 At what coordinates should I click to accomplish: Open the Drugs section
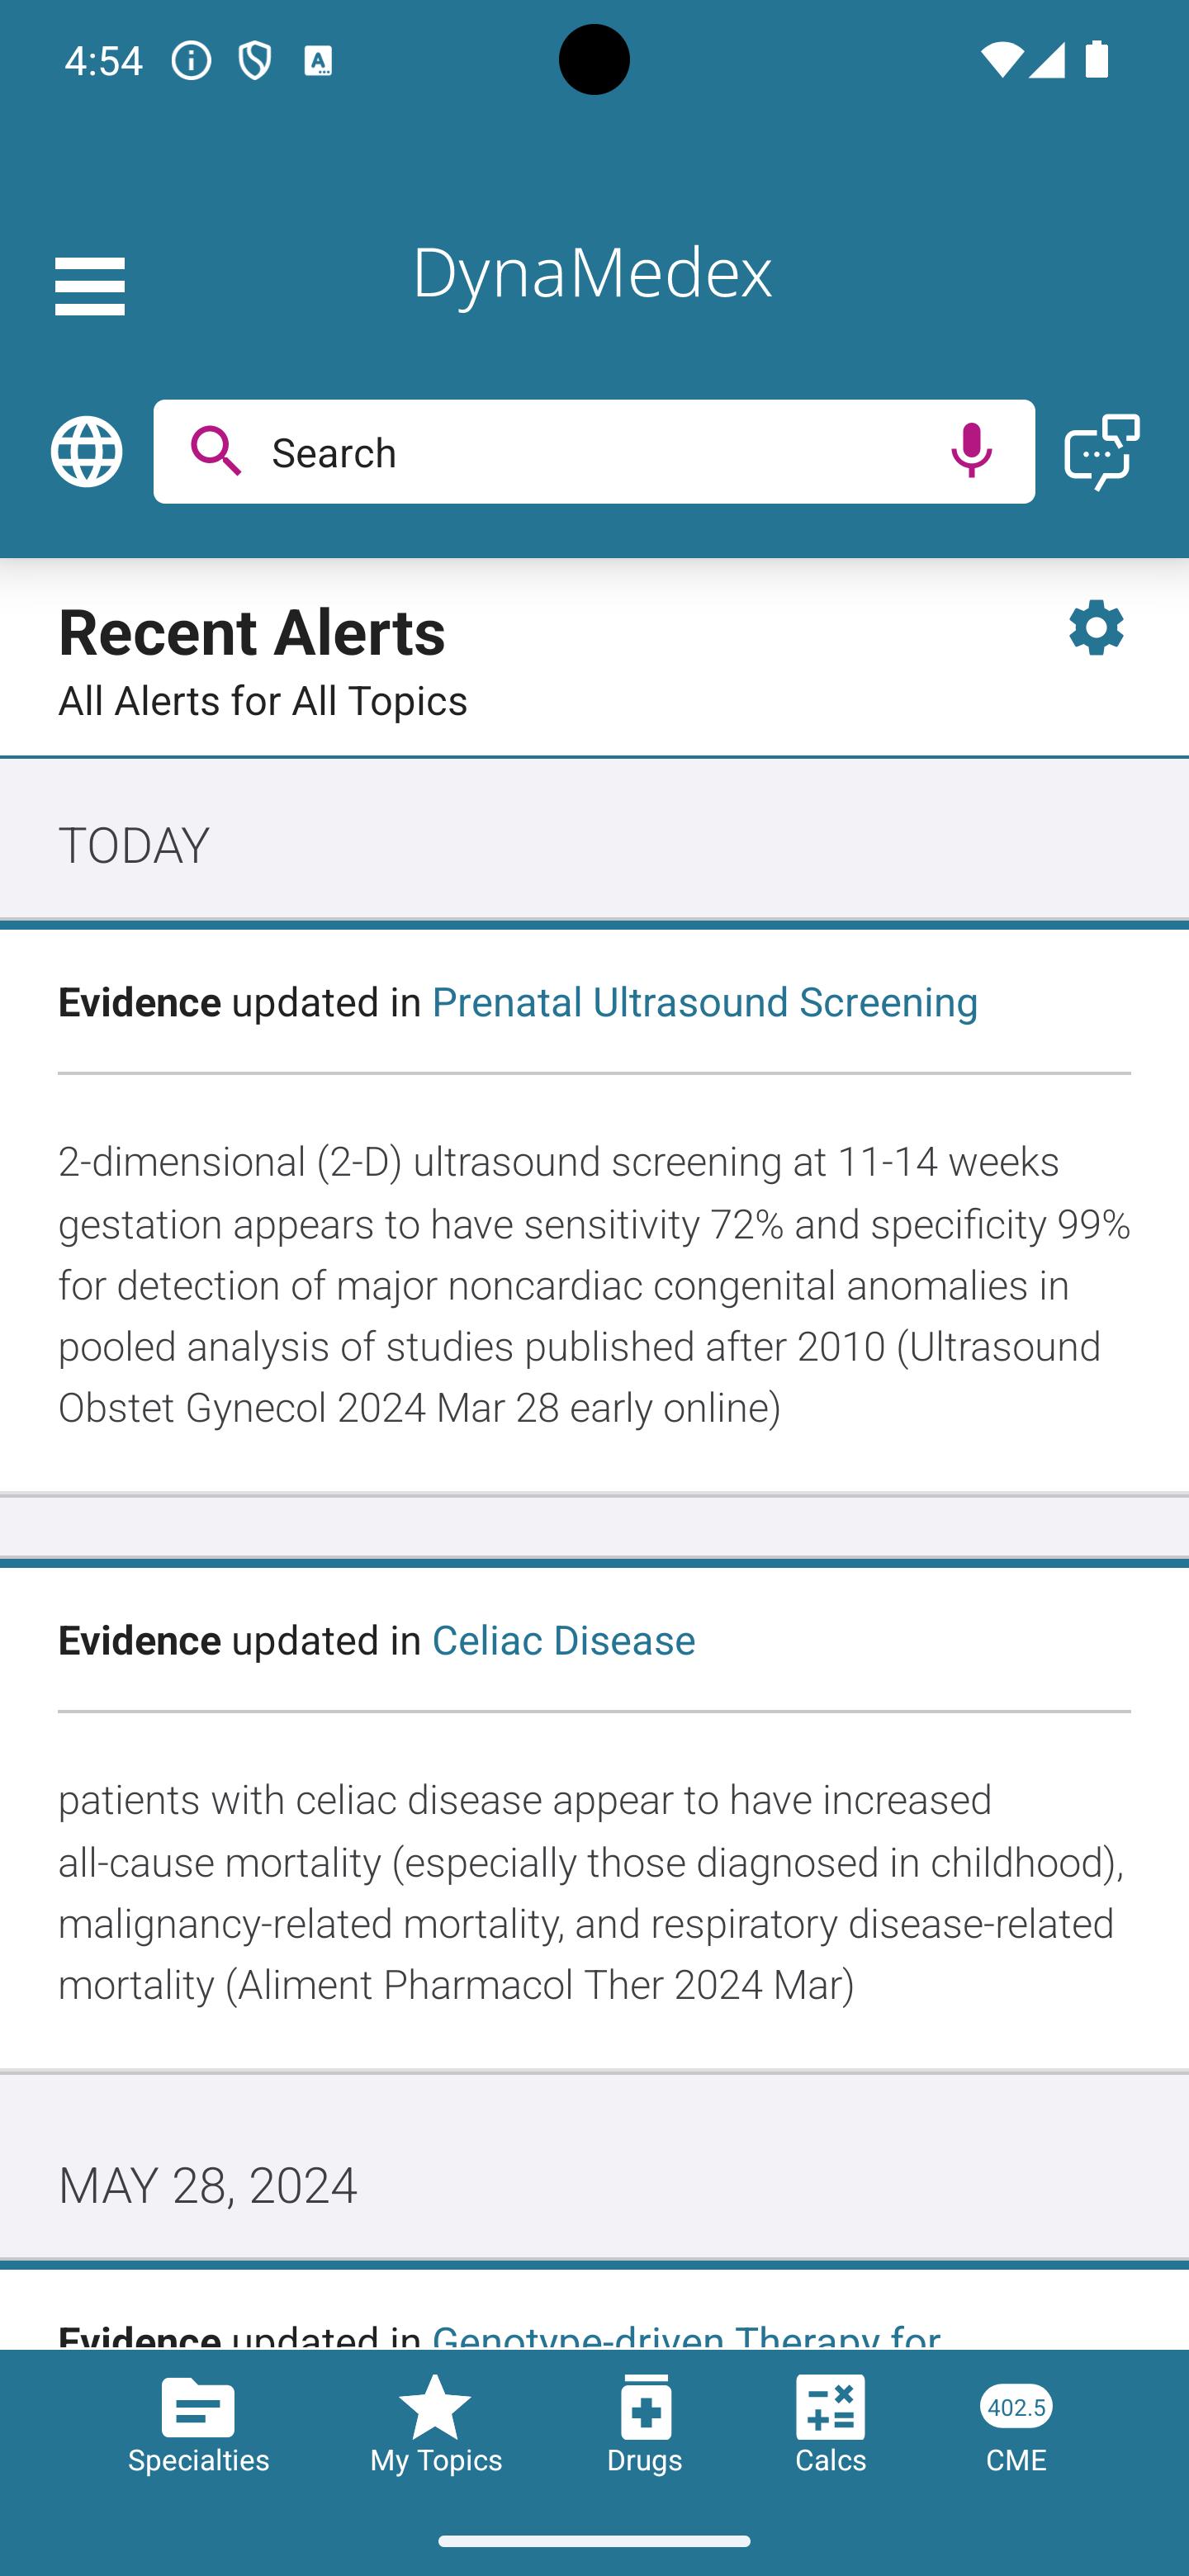point(645,2423)
